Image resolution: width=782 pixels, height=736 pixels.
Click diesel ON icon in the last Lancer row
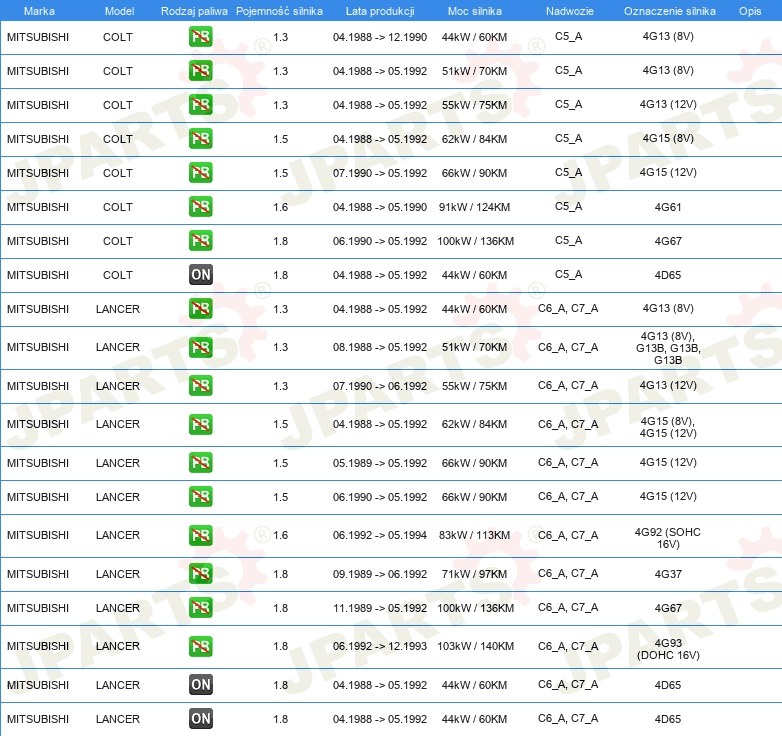pos(201,719)
